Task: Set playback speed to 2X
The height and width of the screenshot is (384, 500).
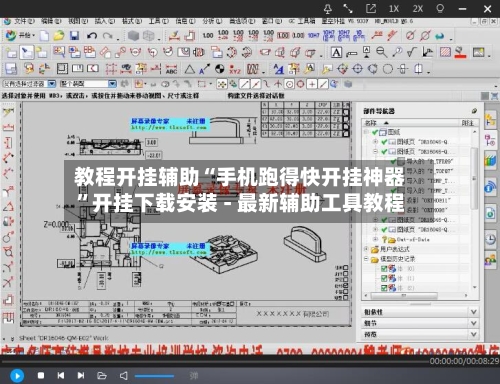Action: coord(417,9)
